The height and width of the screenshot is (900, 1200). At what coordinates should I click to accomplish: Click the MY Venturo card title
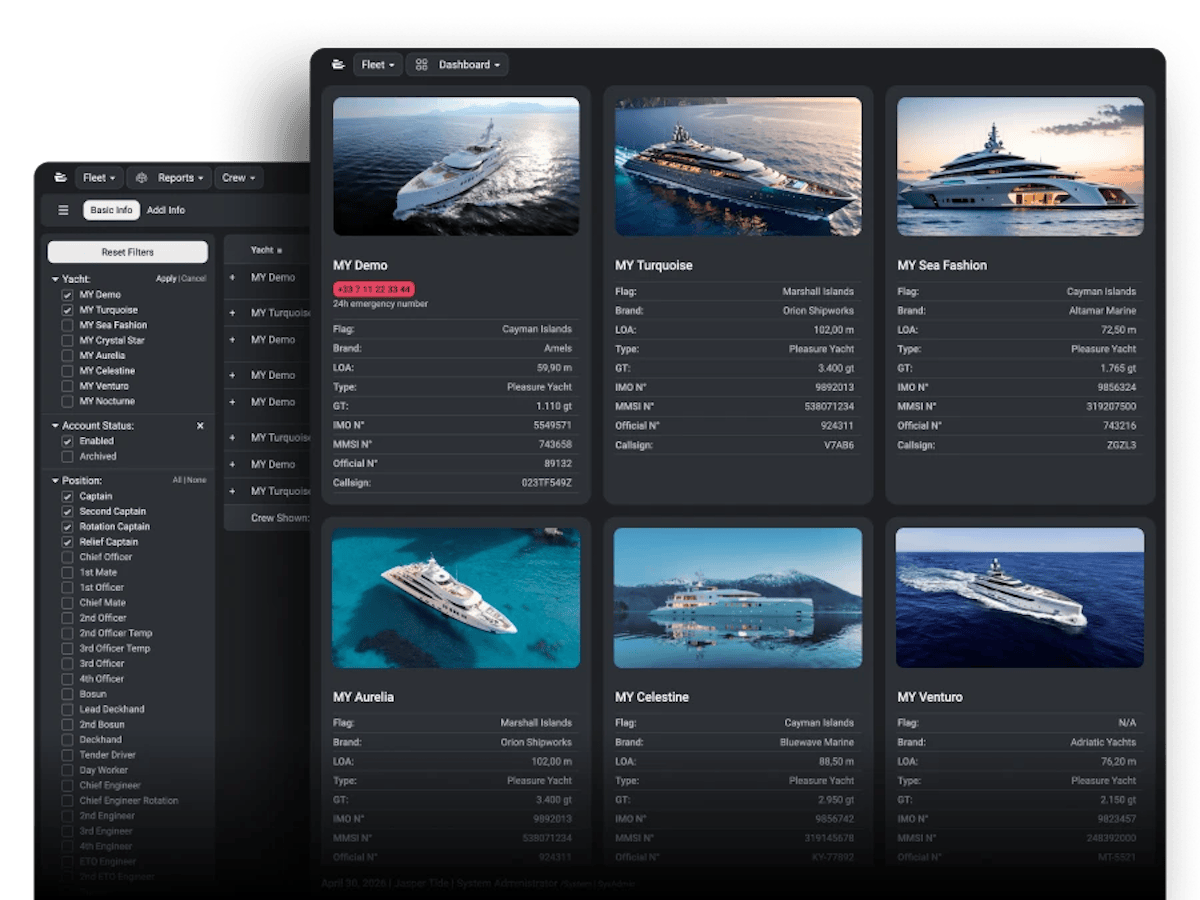(930, 697)
